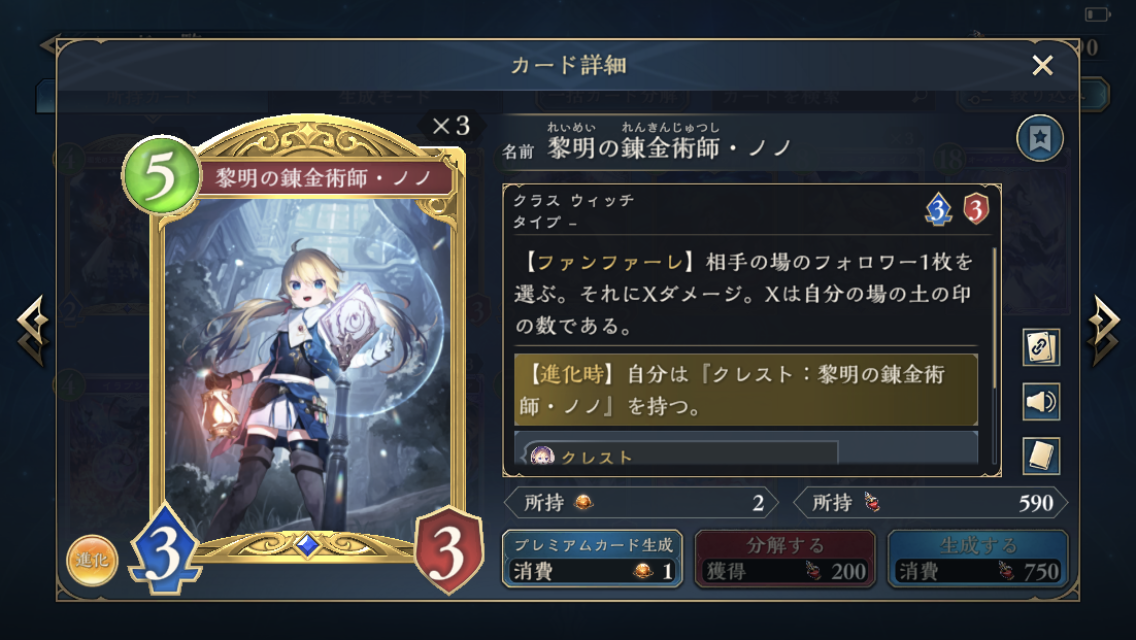Click the プレミアムカード生成 button

point(593,559)
